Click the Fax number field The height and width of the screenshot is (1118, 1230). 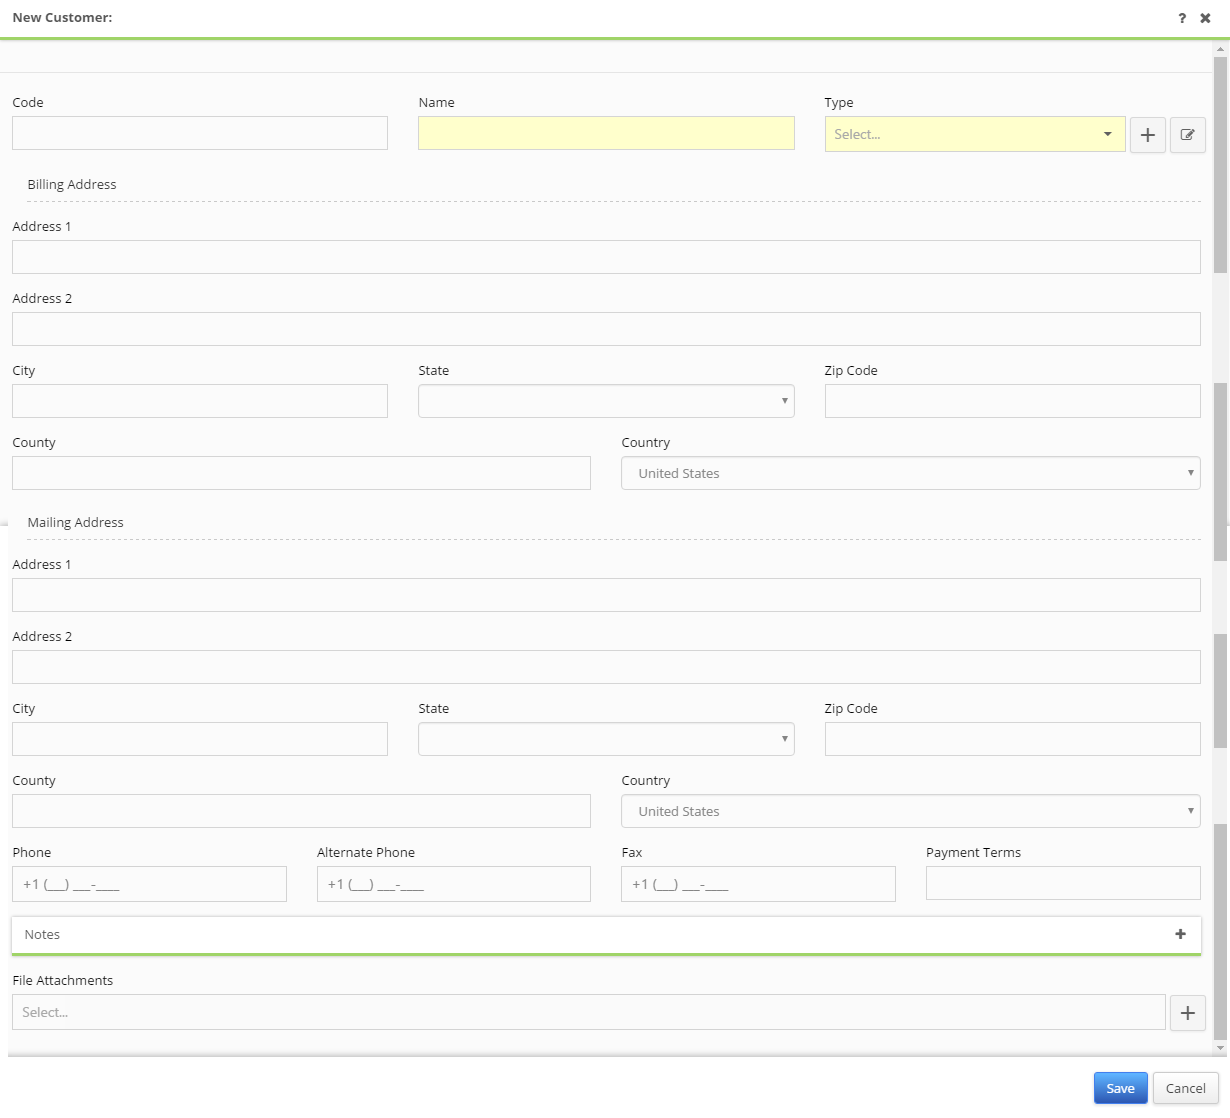point(758,884)
